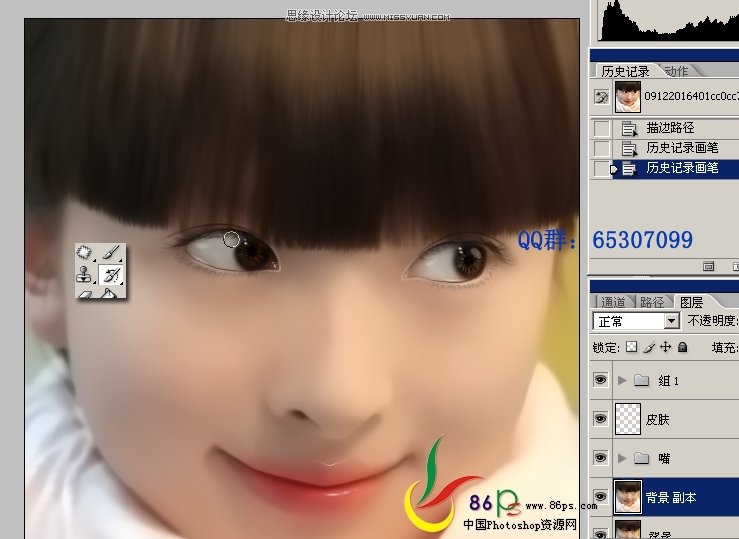The height and width of the screenshot is (539, 739).
Task: Switch to the 图层 tab
Action: tap(692, 302)
